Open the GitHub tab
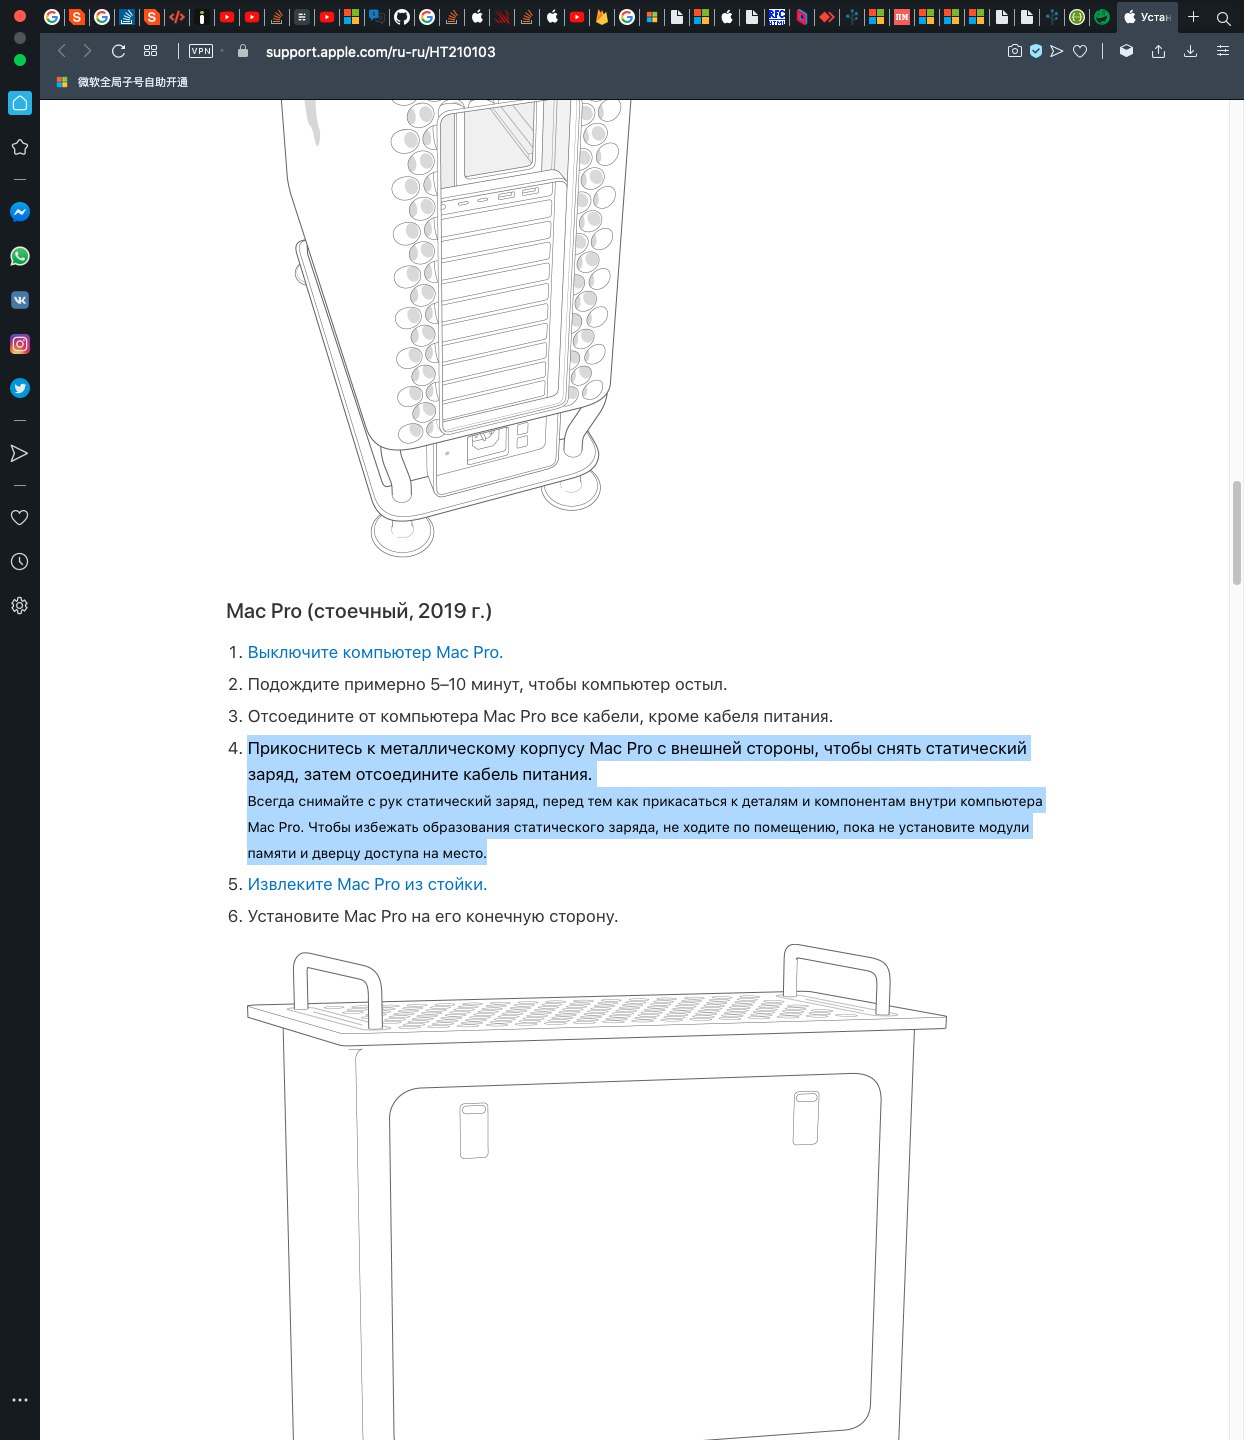 tap(401, 17)
